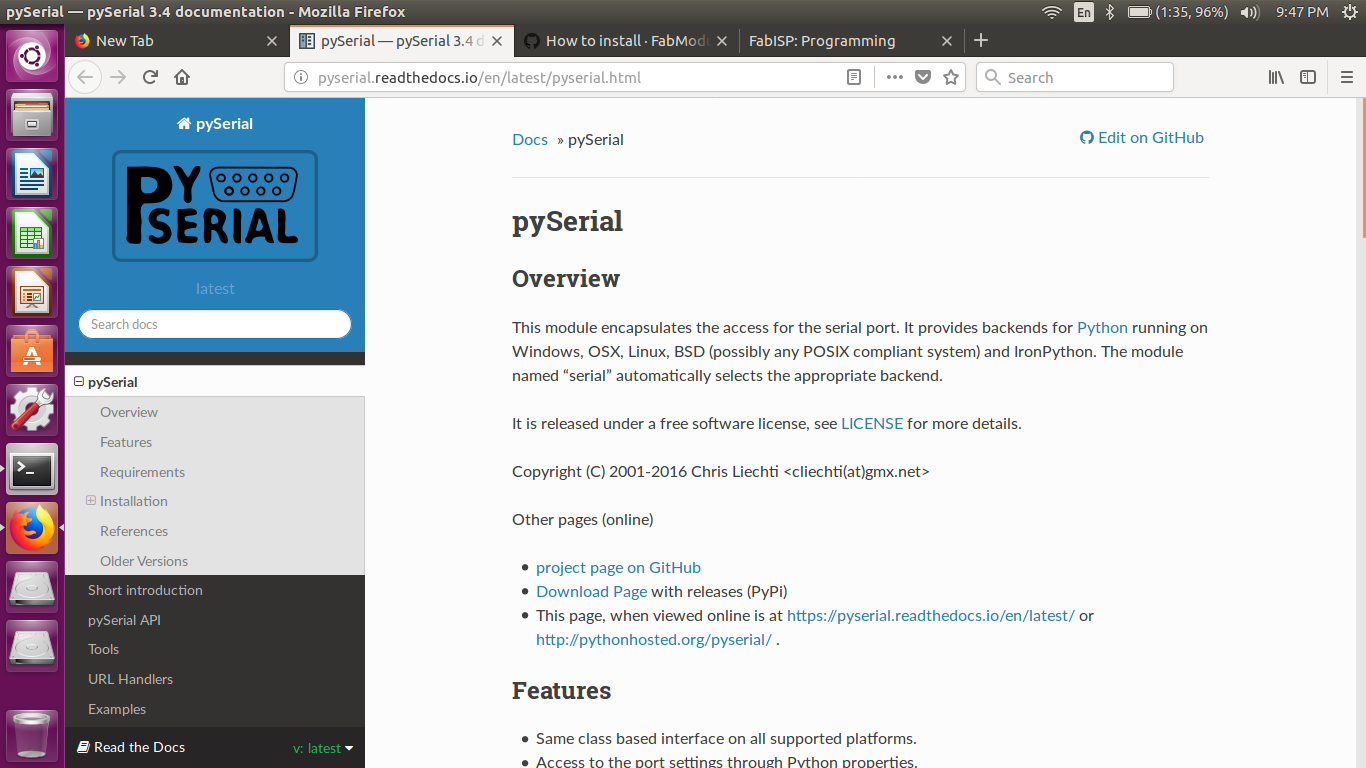Reload the current page
The image size is (1366, 768).
tap(150, 77)
